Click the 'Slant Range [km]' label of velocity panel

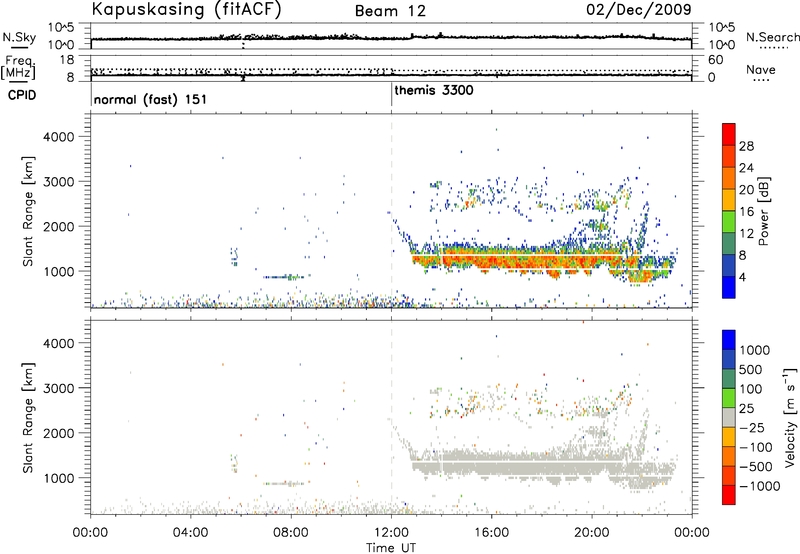[28, 418]
